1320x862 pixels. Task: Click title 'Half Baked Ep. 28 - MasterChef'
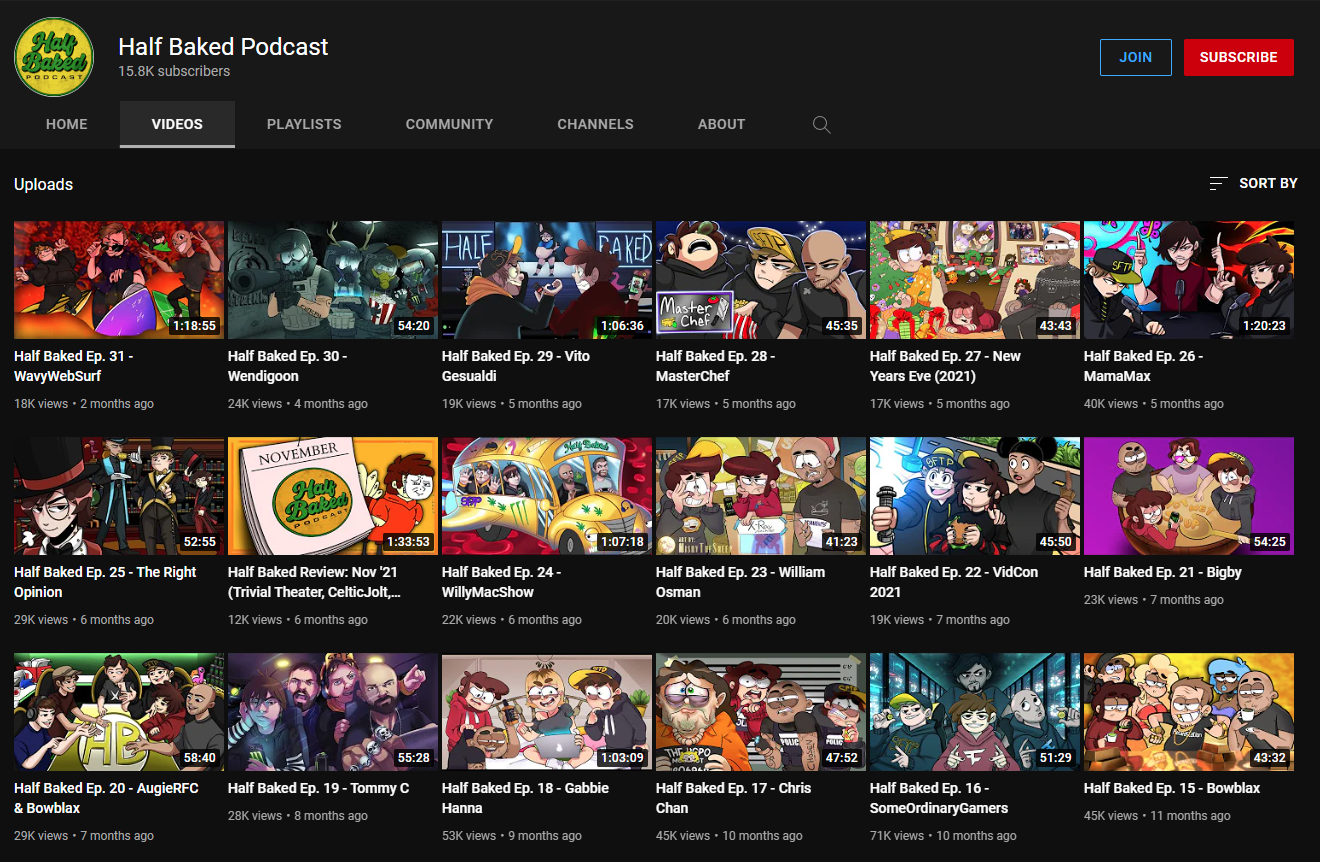pos(716,366)
